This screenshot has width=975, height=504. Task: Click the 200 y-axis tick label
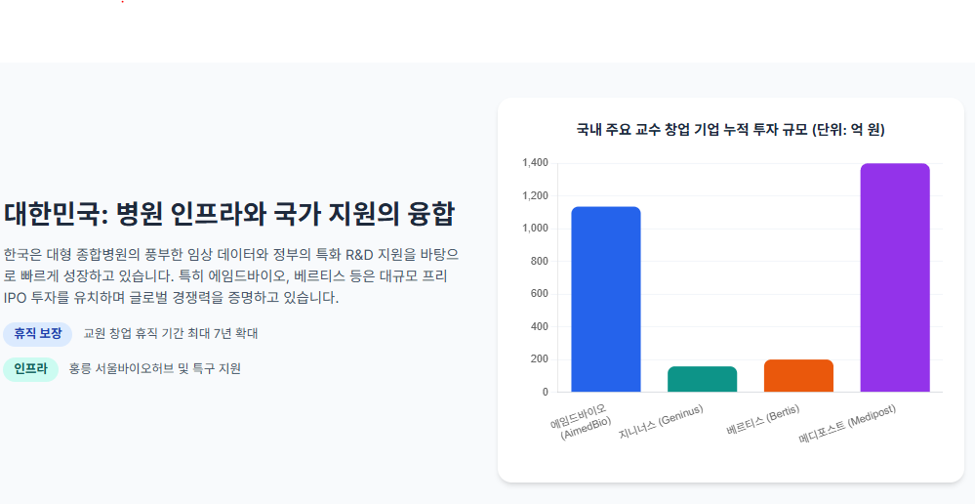(540, 359)
